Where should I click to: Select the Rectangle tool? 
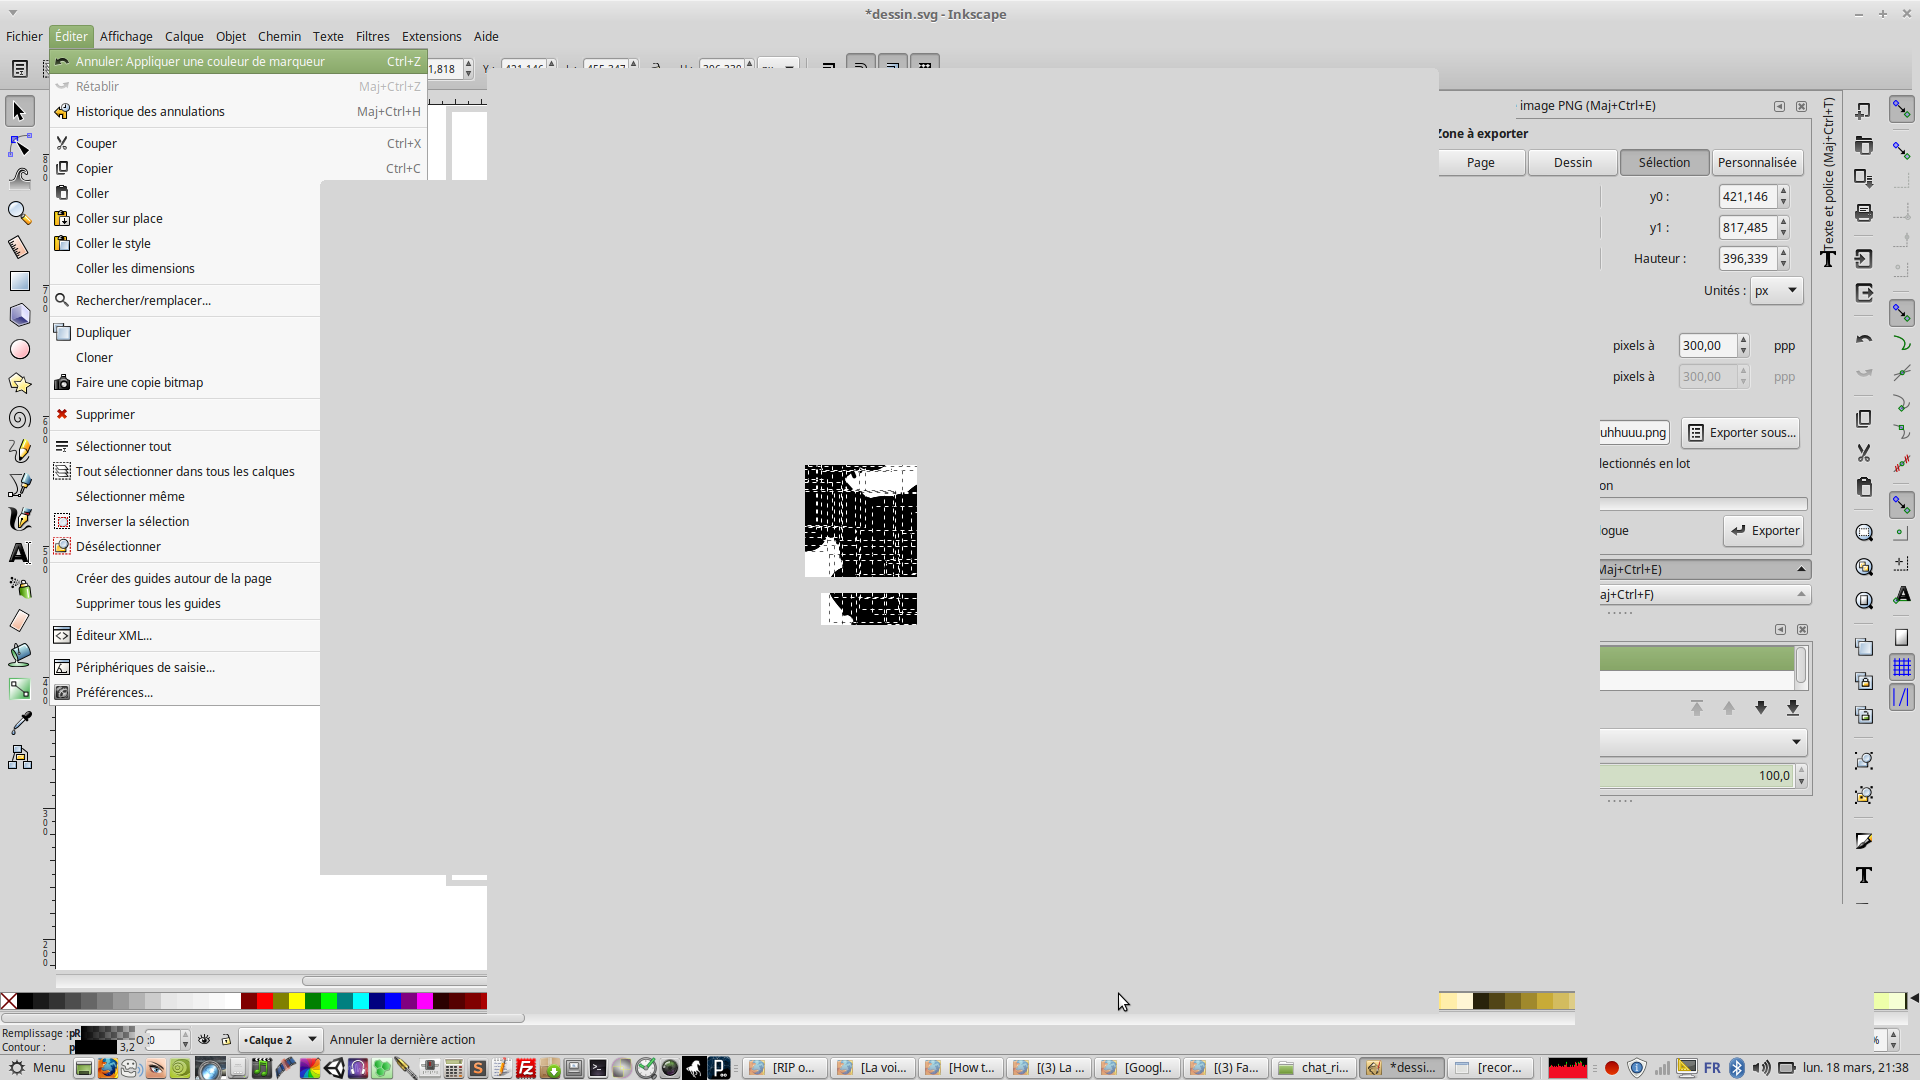point(19,281)
